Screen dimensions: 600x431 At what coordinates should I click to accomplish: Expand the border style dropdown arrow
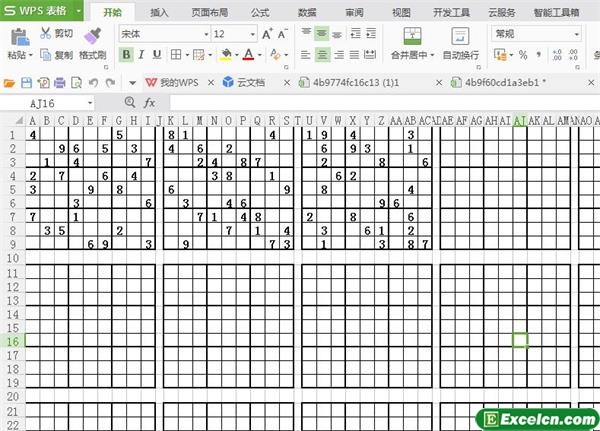tap(187, 55)
